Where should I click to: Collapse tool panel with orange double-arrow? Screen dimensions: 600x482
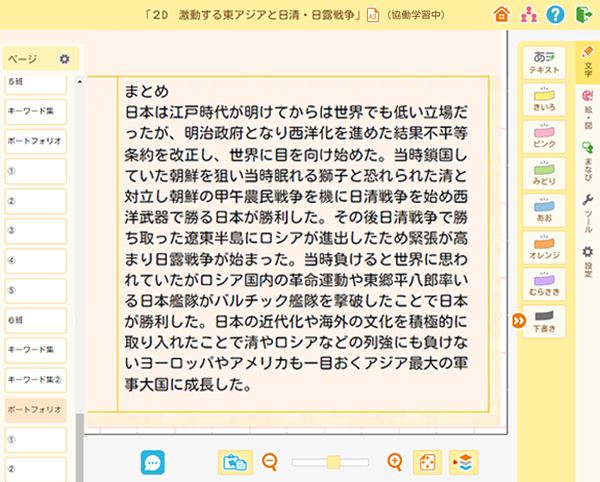519,321
